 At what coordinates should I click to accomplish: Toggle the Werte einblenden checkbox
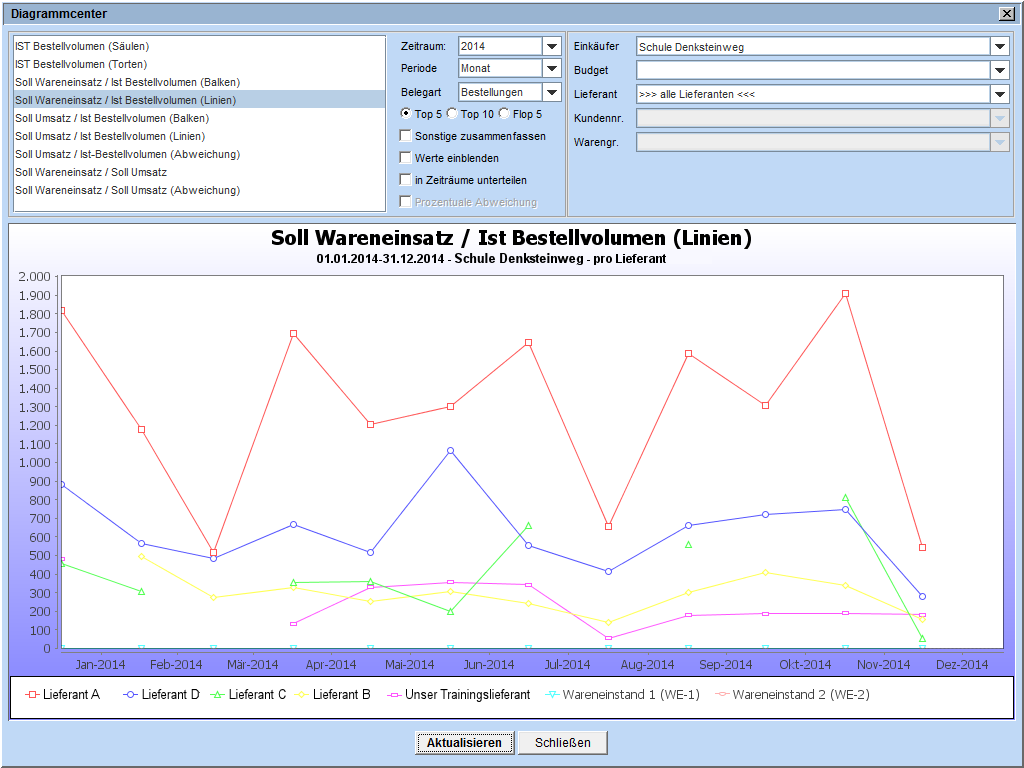tap(405, 158)
